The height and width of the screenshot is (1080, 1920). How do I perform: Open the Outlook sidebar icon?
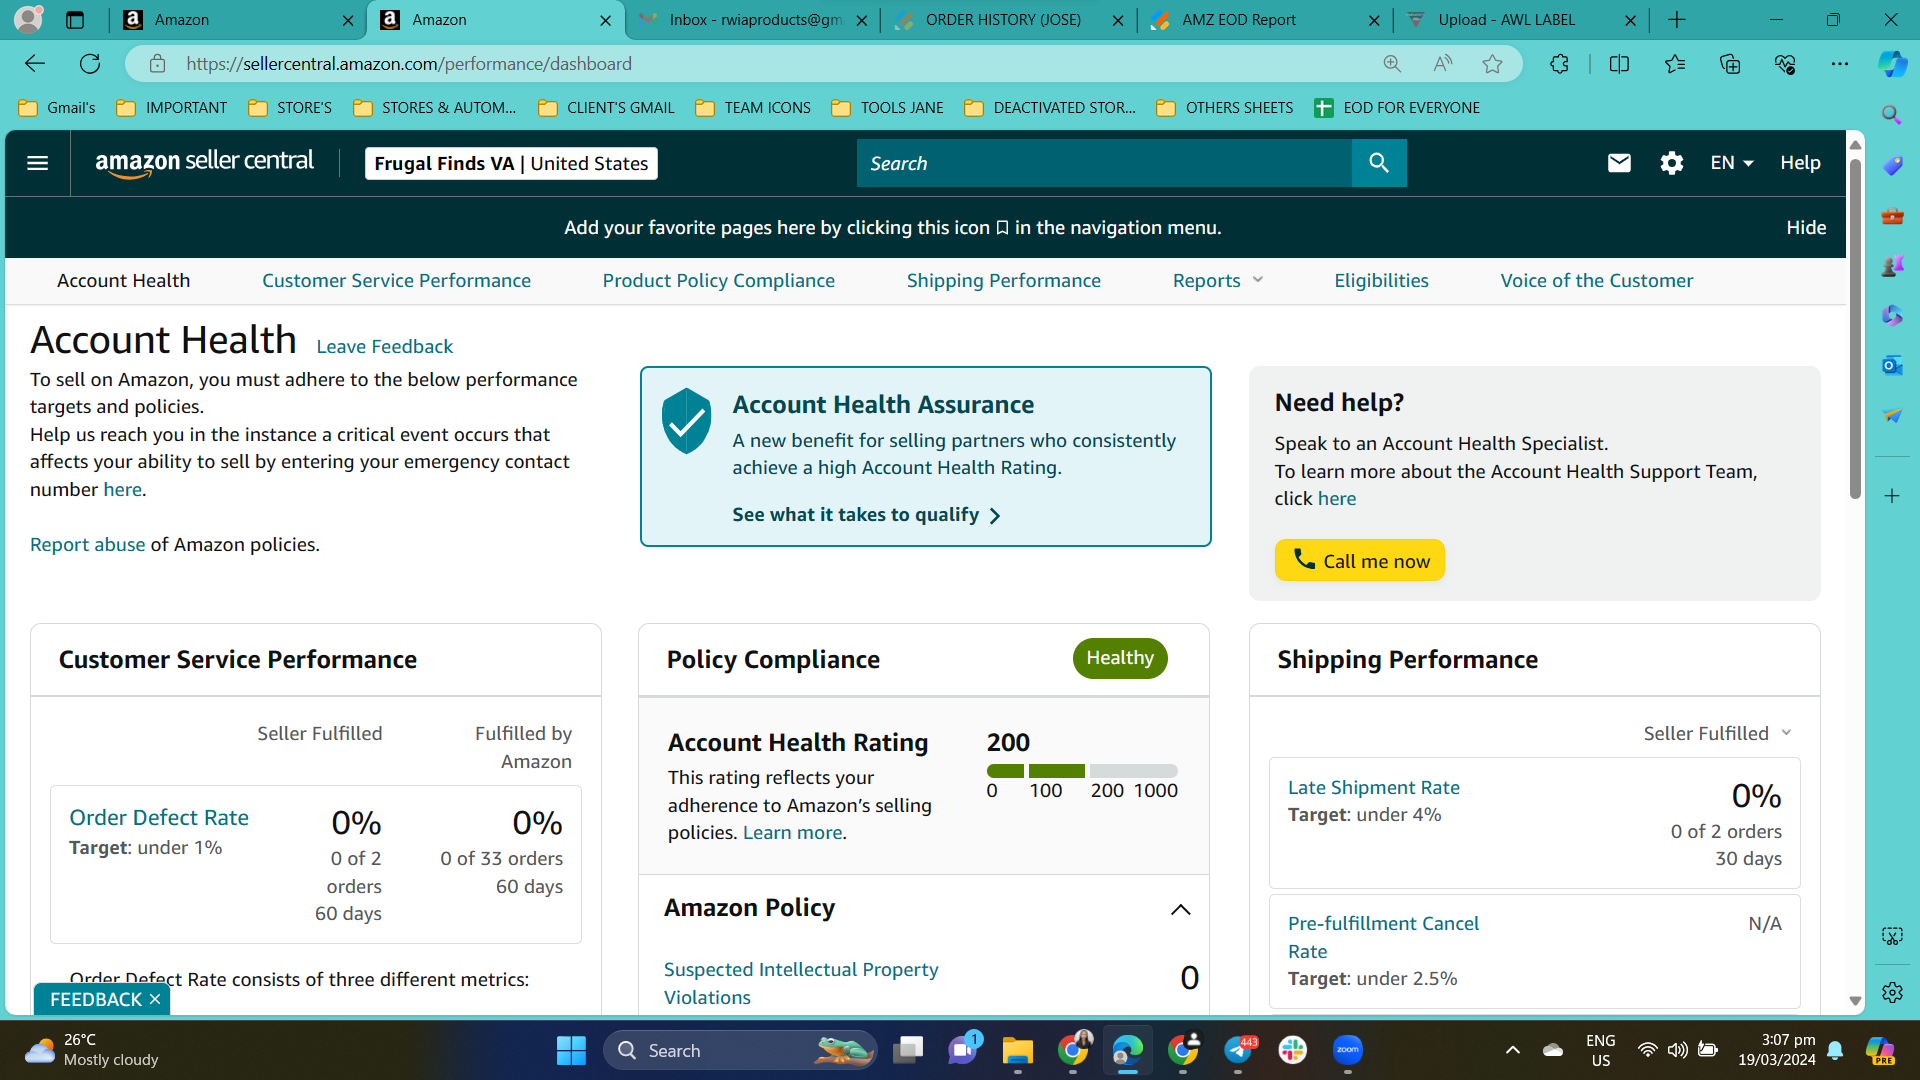(x=1892, y=366)
